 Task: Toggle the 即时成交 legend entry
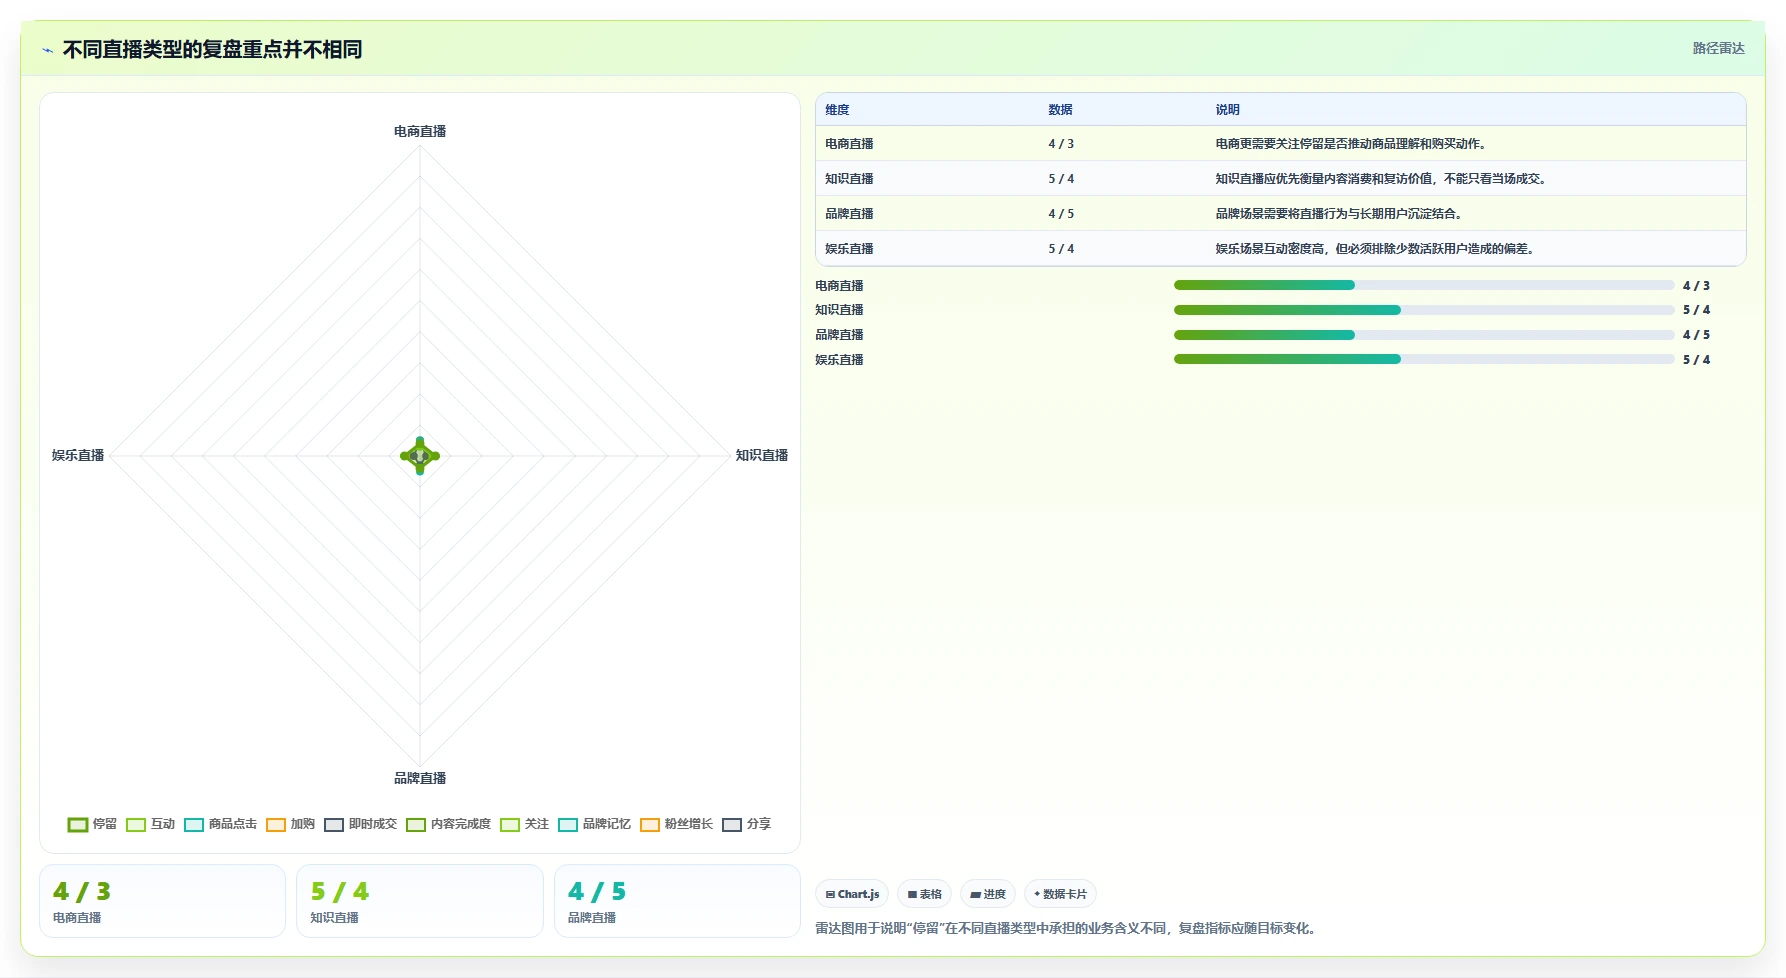pos(360,824)
